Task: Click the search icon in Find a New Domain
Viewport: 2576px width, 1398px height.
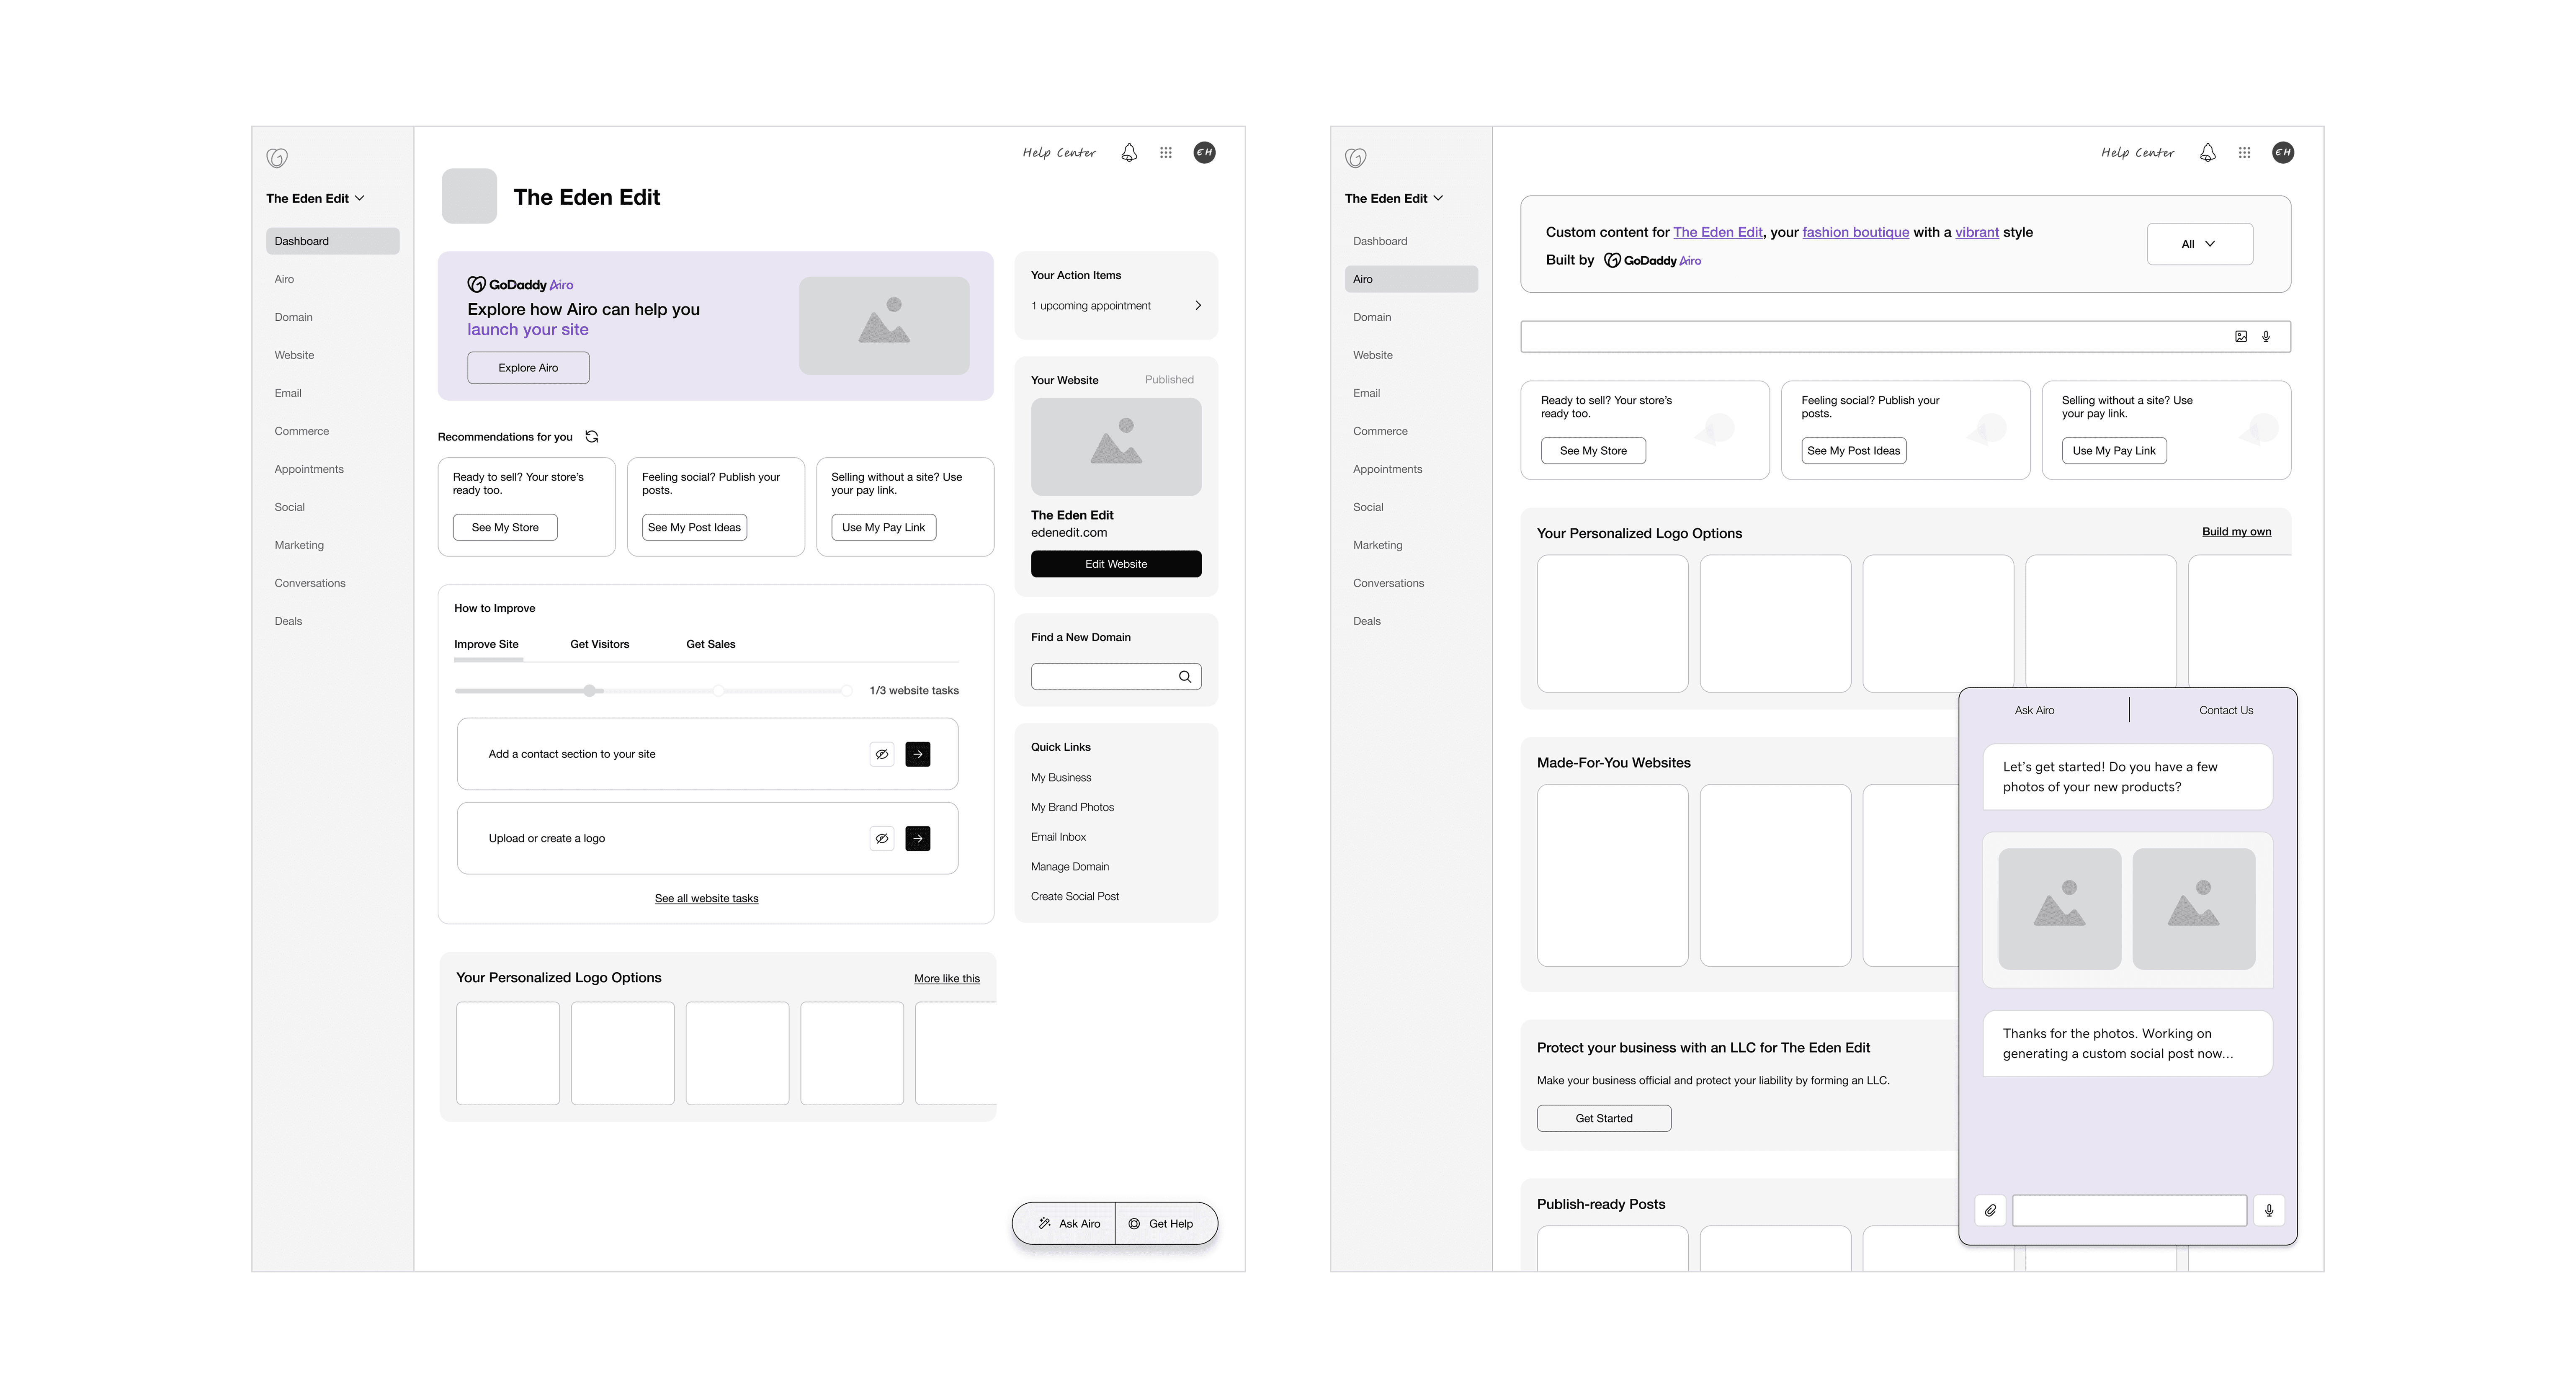Action: 1185,677
